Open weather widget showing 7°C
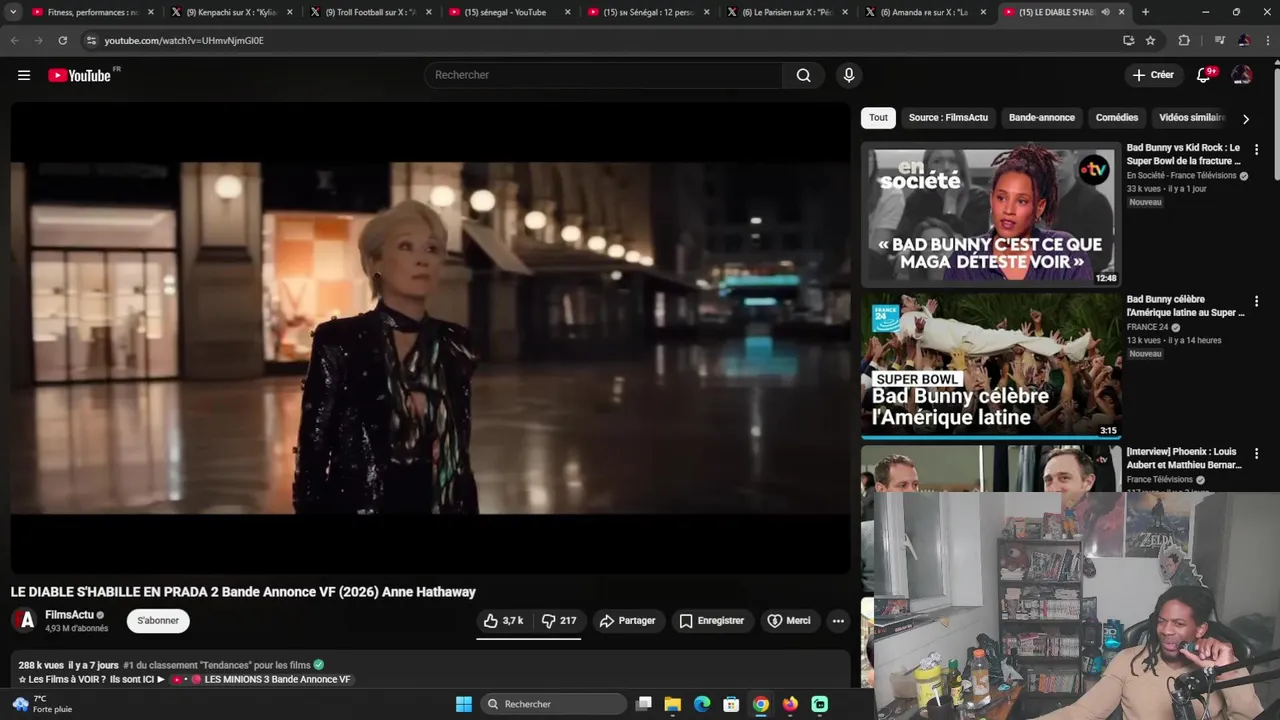1280x720 pixels. pyautogui.click(x=42, y=704)
